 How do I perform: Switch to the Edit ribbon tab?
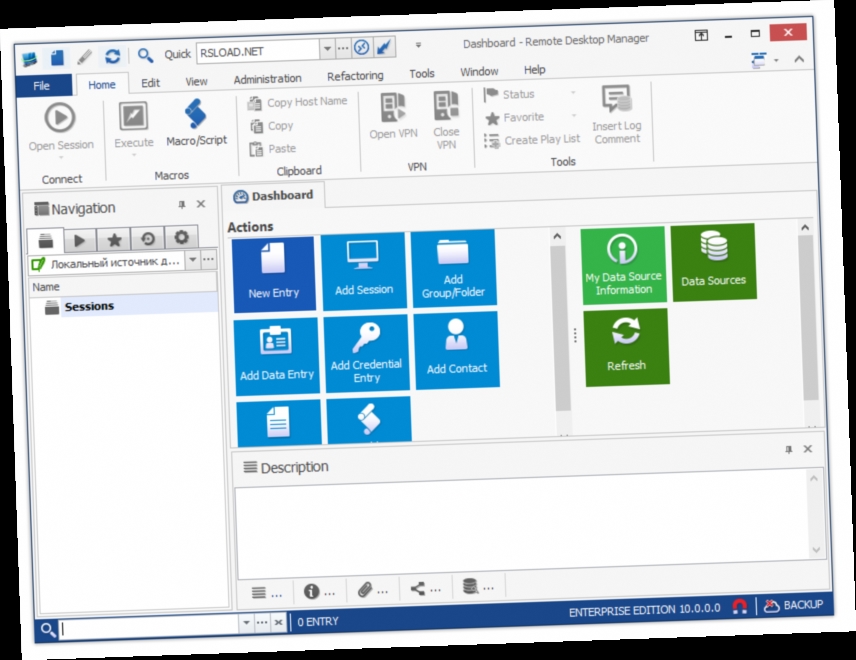[x=150, y=83]
